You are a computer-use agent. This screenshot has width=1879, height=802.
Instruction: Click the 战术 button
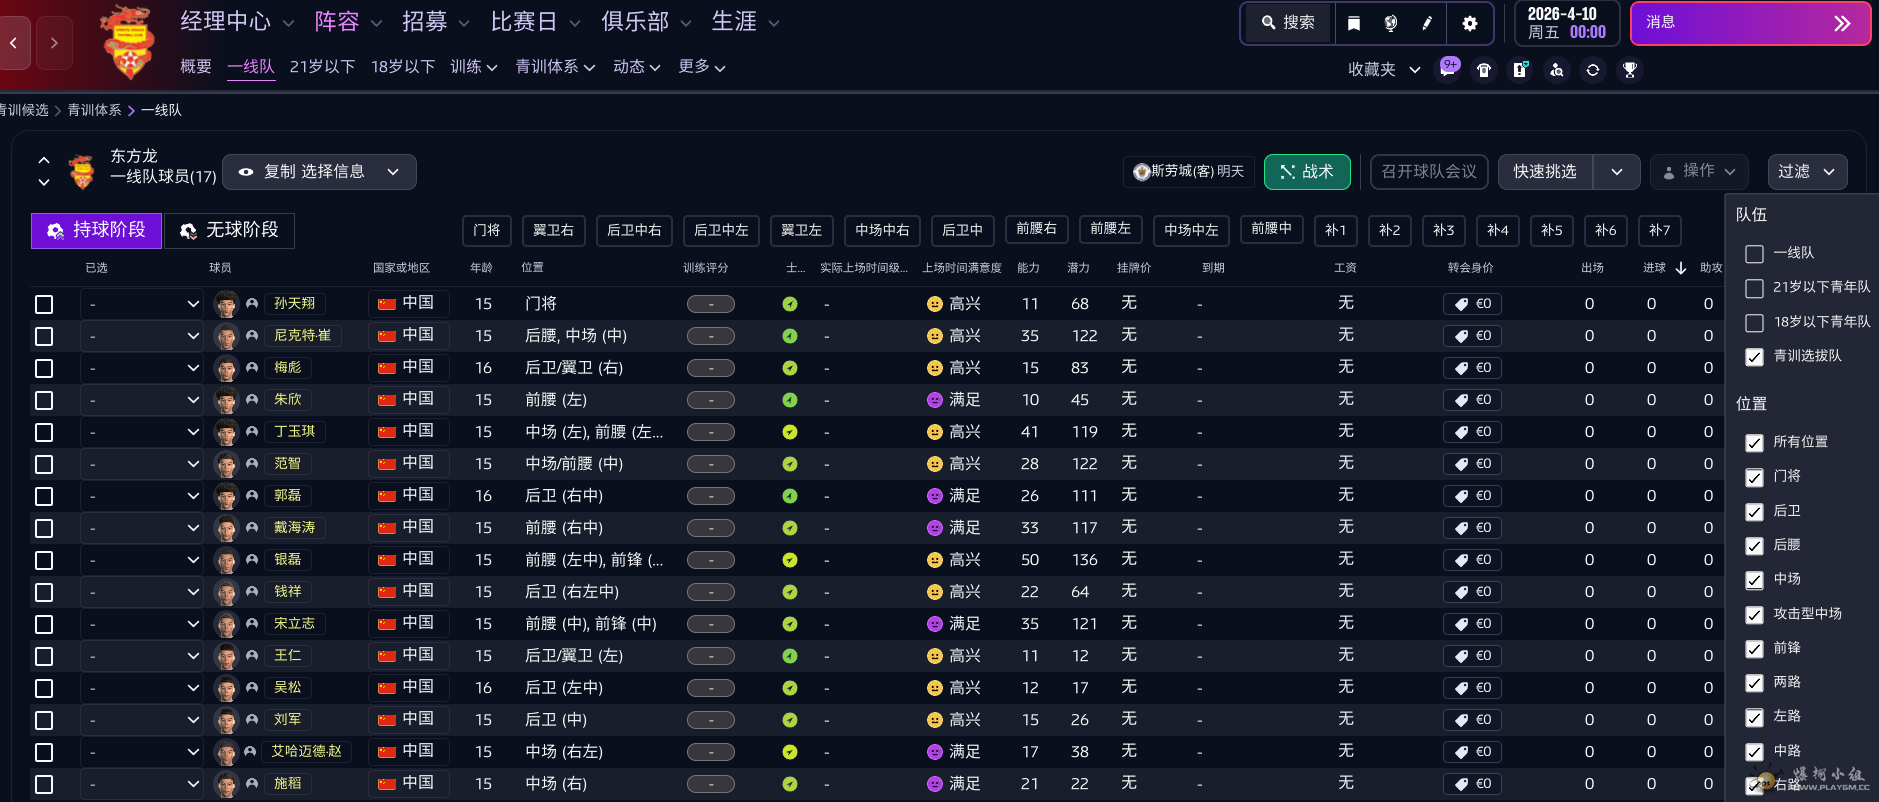click(1307, 172)
